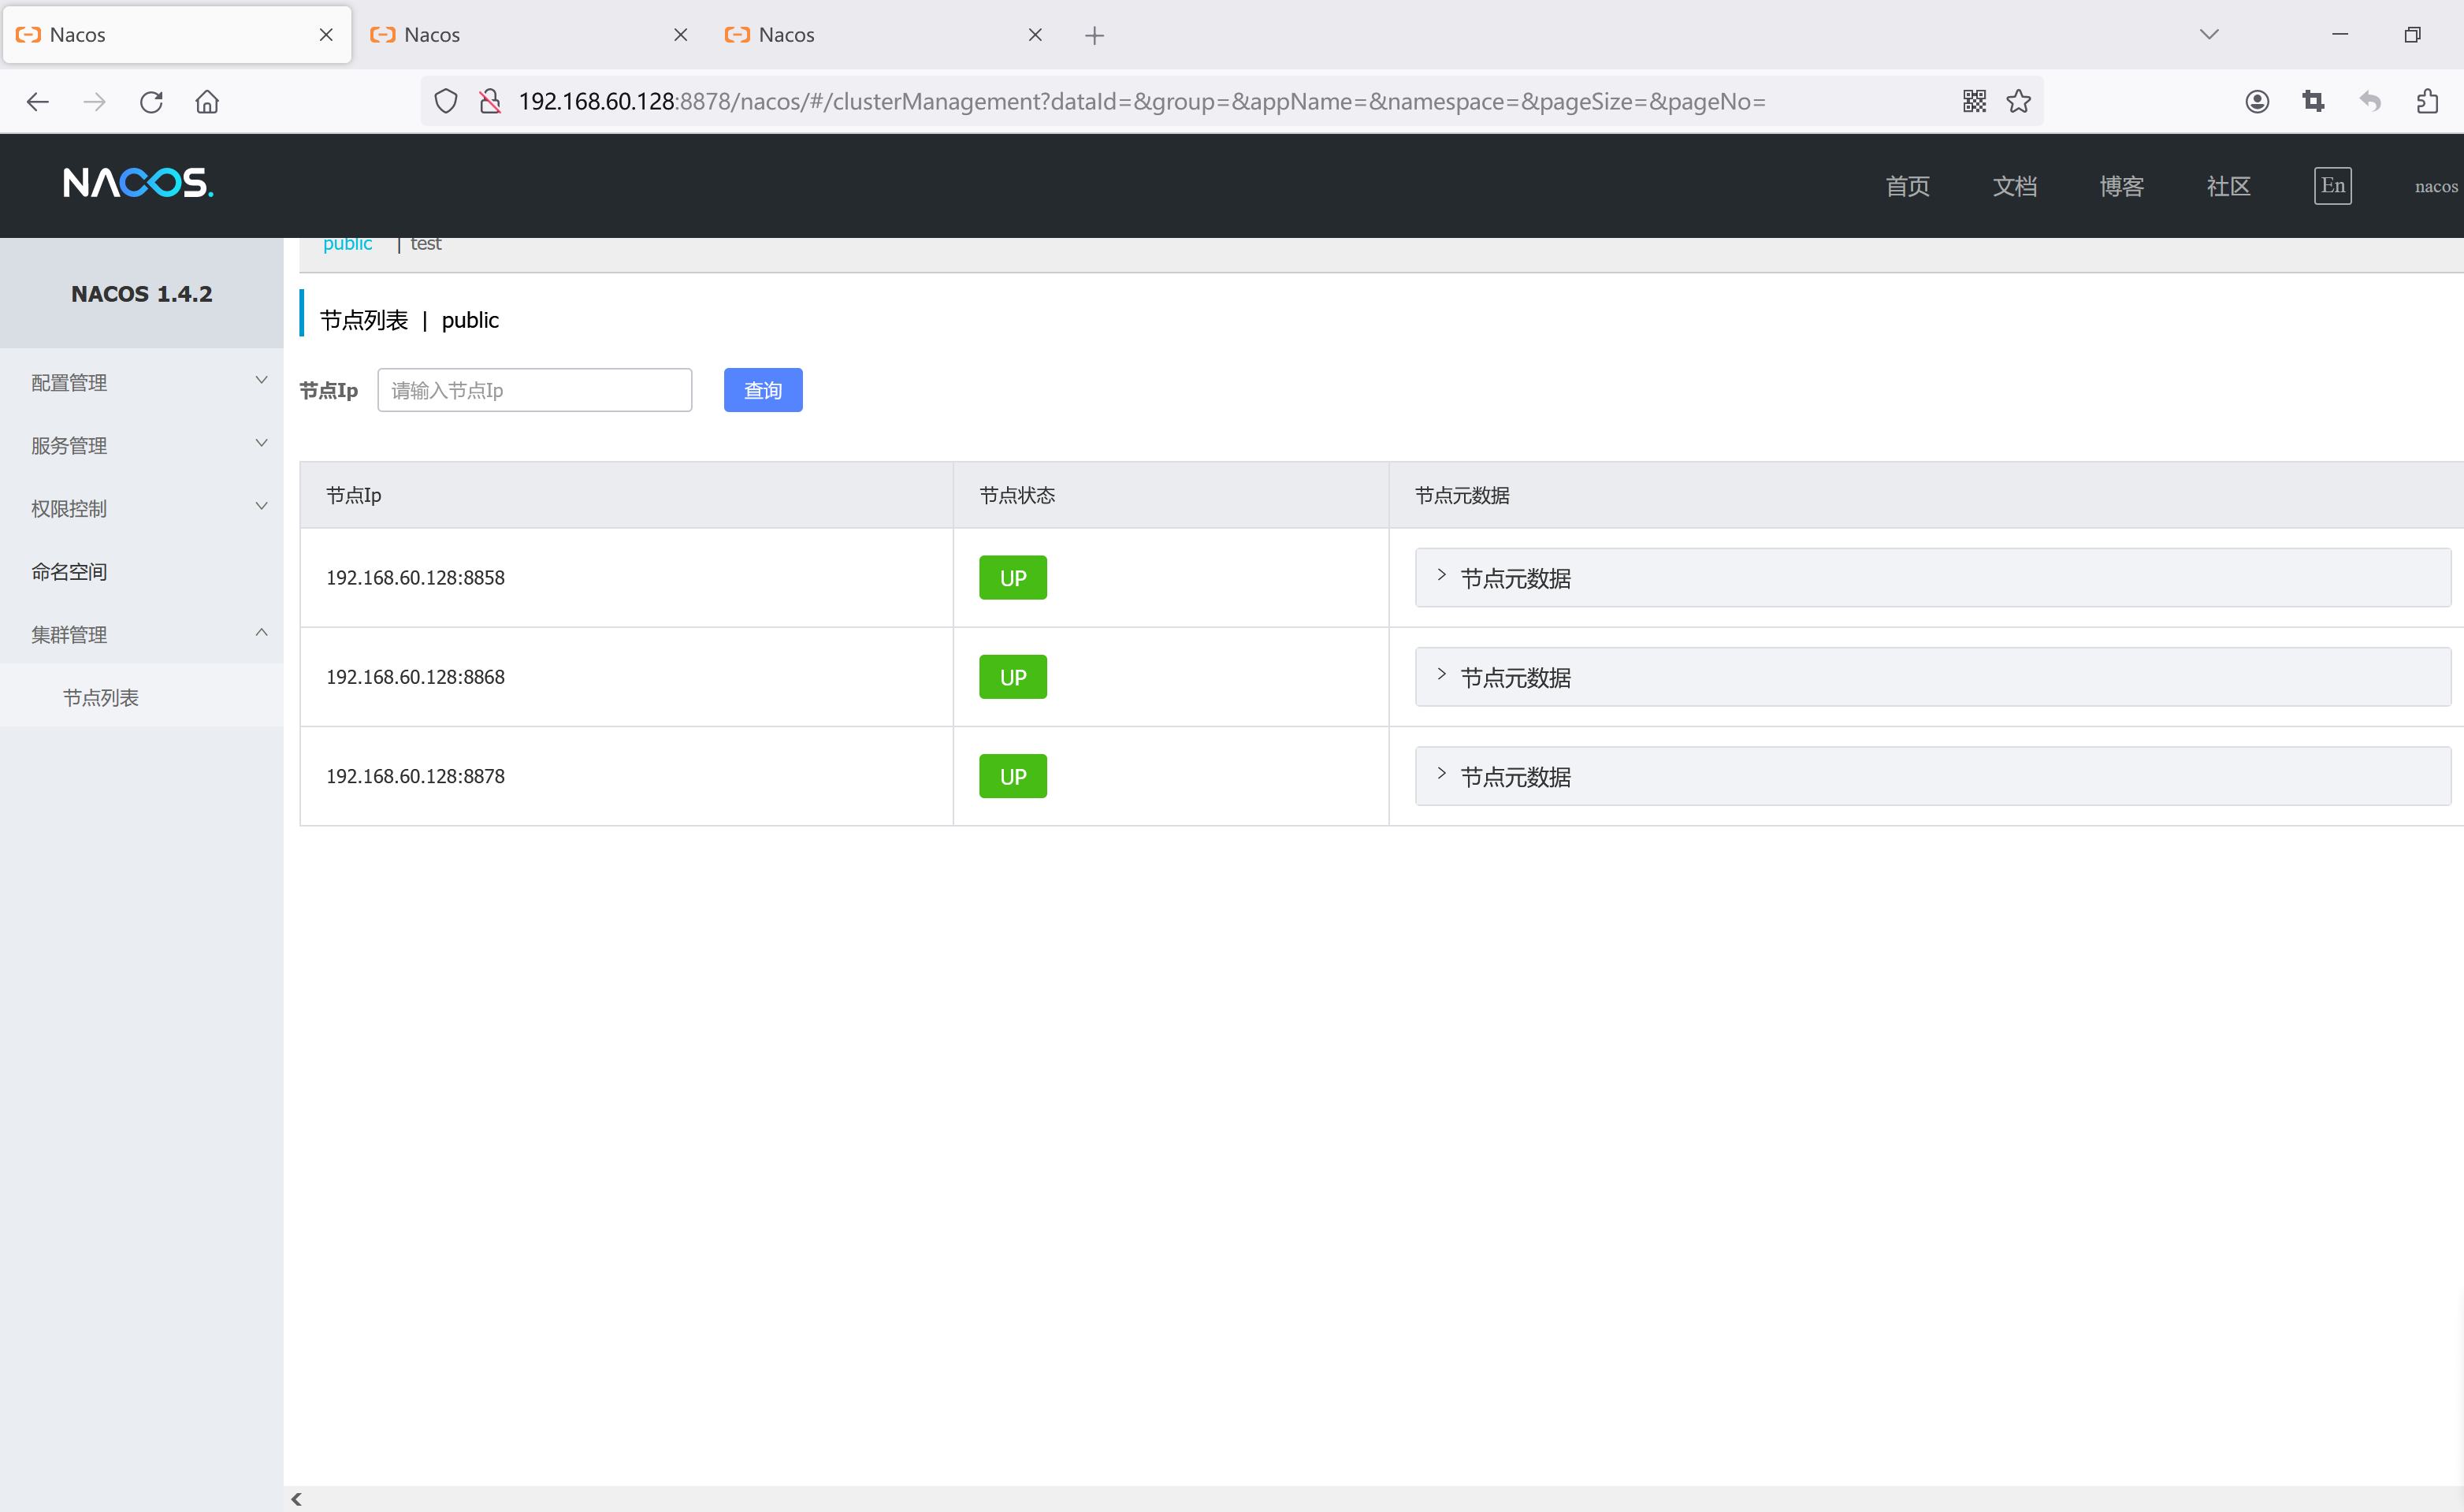Click the NACOS logo

pyautogui.click(x=138, y=183)
